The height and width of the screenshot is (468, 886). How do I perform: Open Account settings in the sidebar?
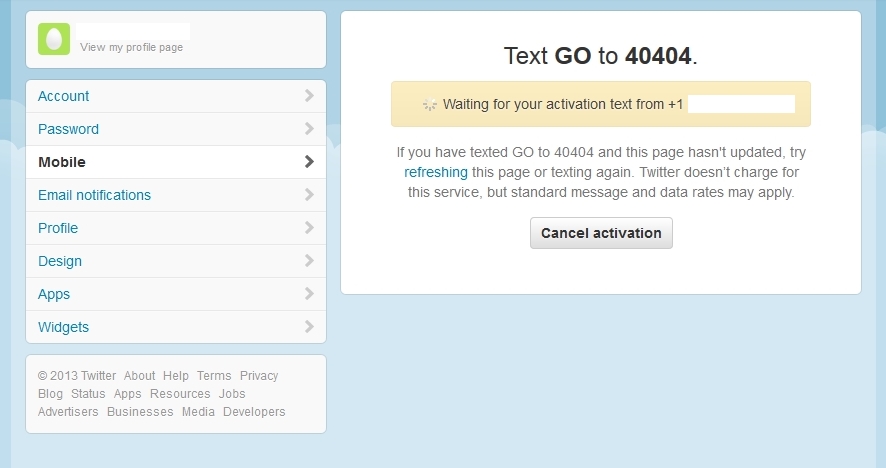pyautogui.click(x=64, y=96)
